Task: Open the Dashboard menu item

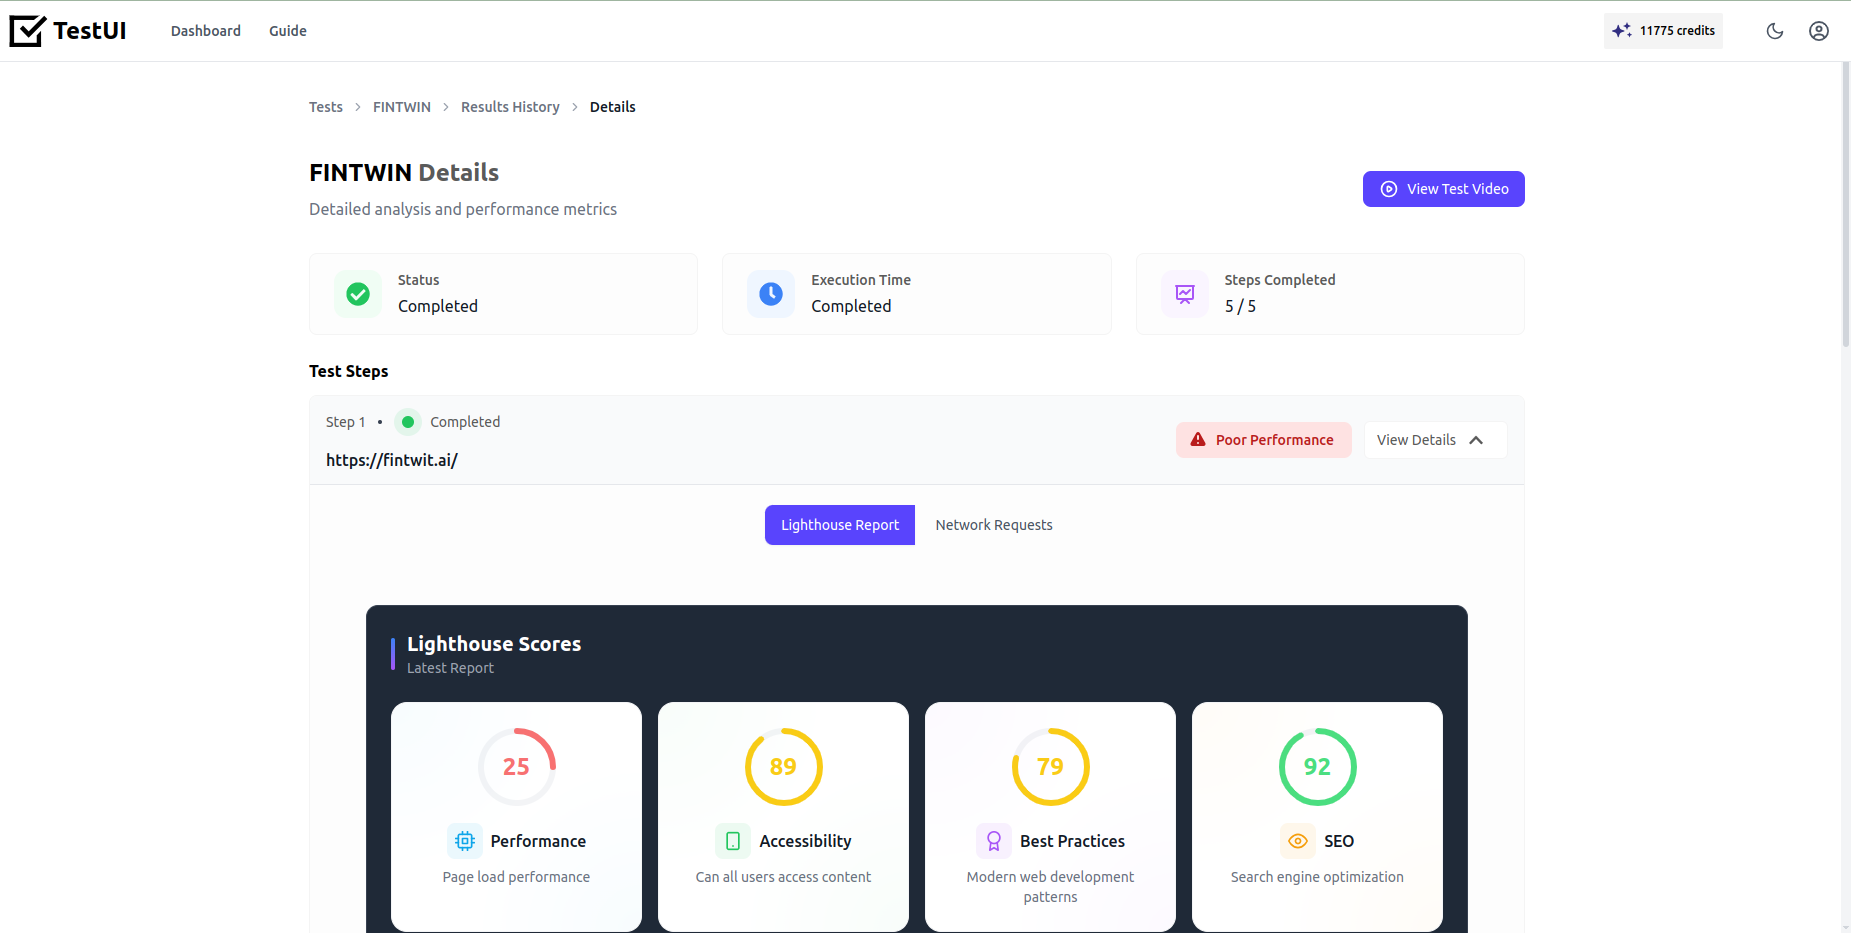Action: pos(206,31)
